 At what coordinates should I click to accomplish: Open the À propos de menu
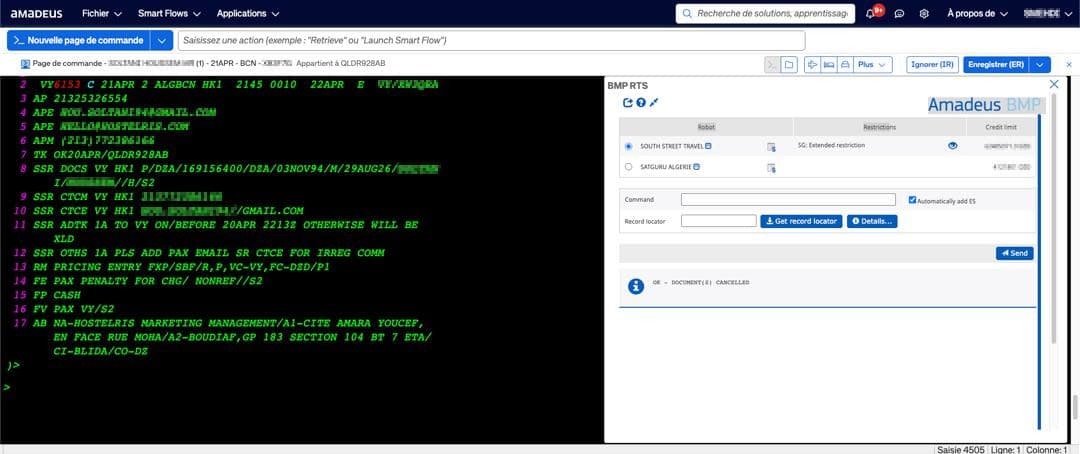click(x=977, y=14)
